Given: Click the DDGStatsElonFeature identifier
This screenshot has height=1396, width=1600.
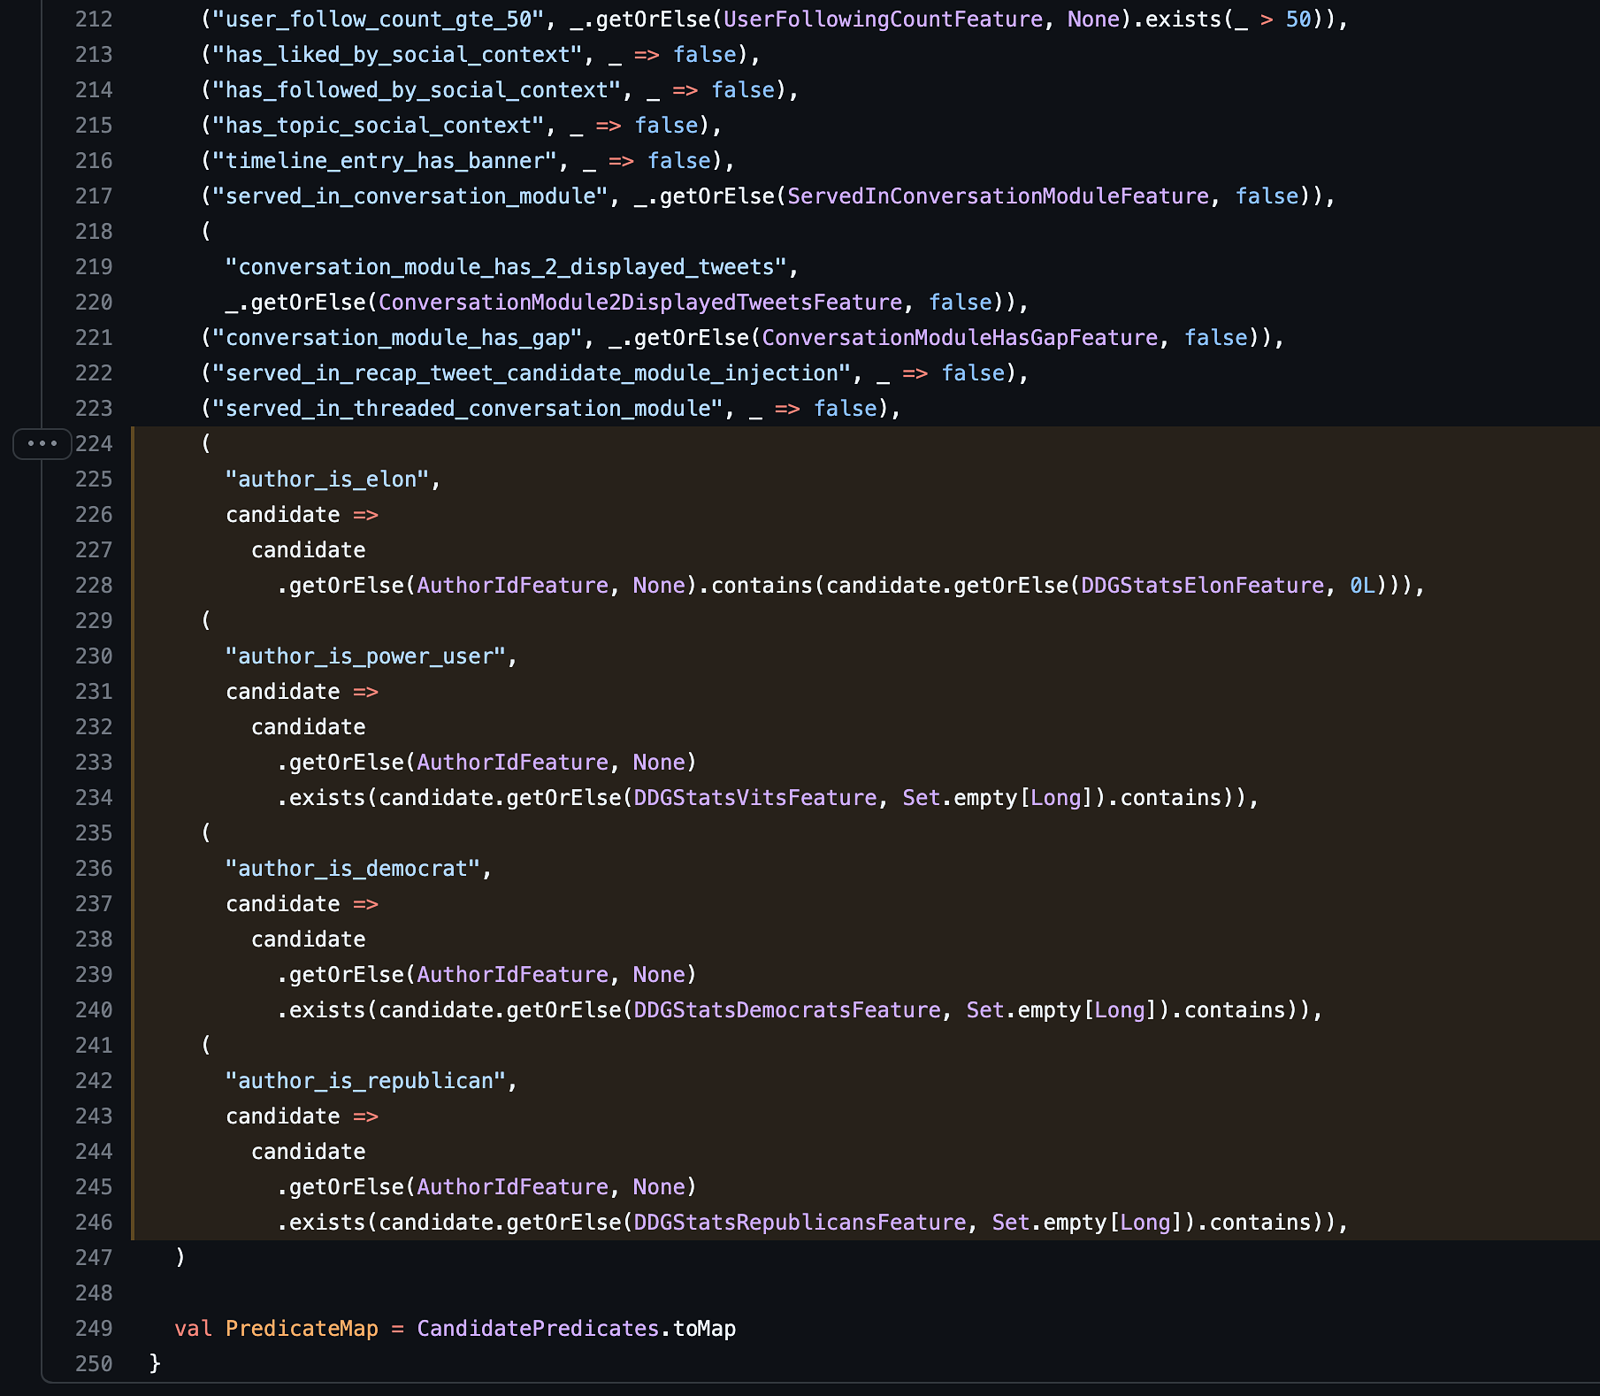Looking at the screenshot, I should click(x=1202, y=585).
